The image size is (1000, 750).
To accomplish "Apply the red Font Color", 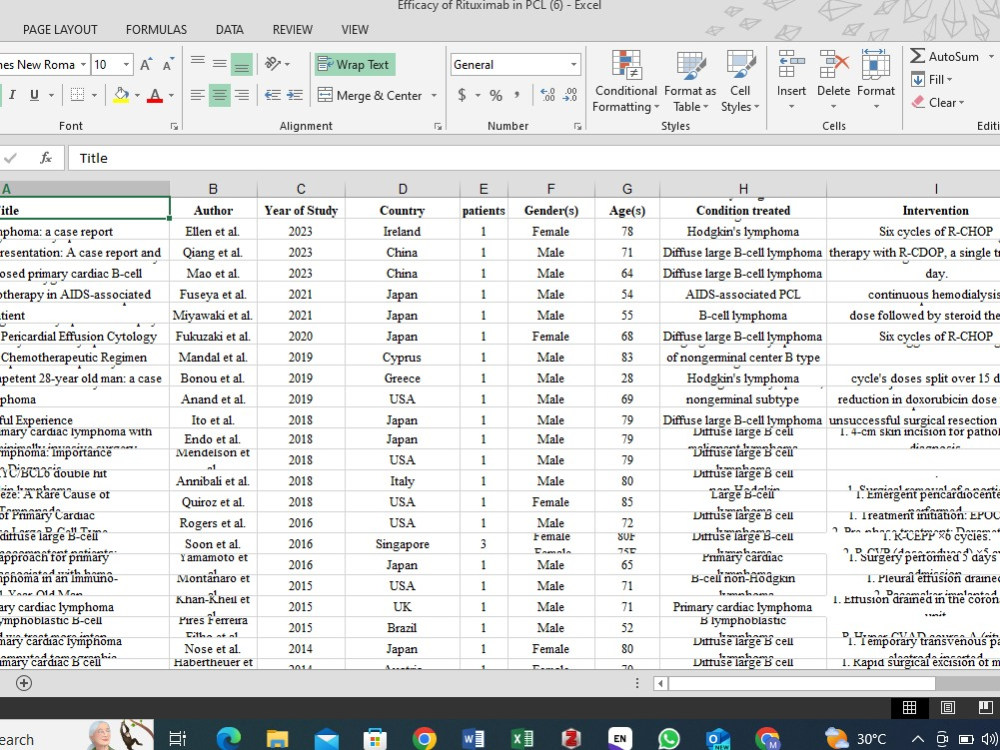I will click(155, 95).
